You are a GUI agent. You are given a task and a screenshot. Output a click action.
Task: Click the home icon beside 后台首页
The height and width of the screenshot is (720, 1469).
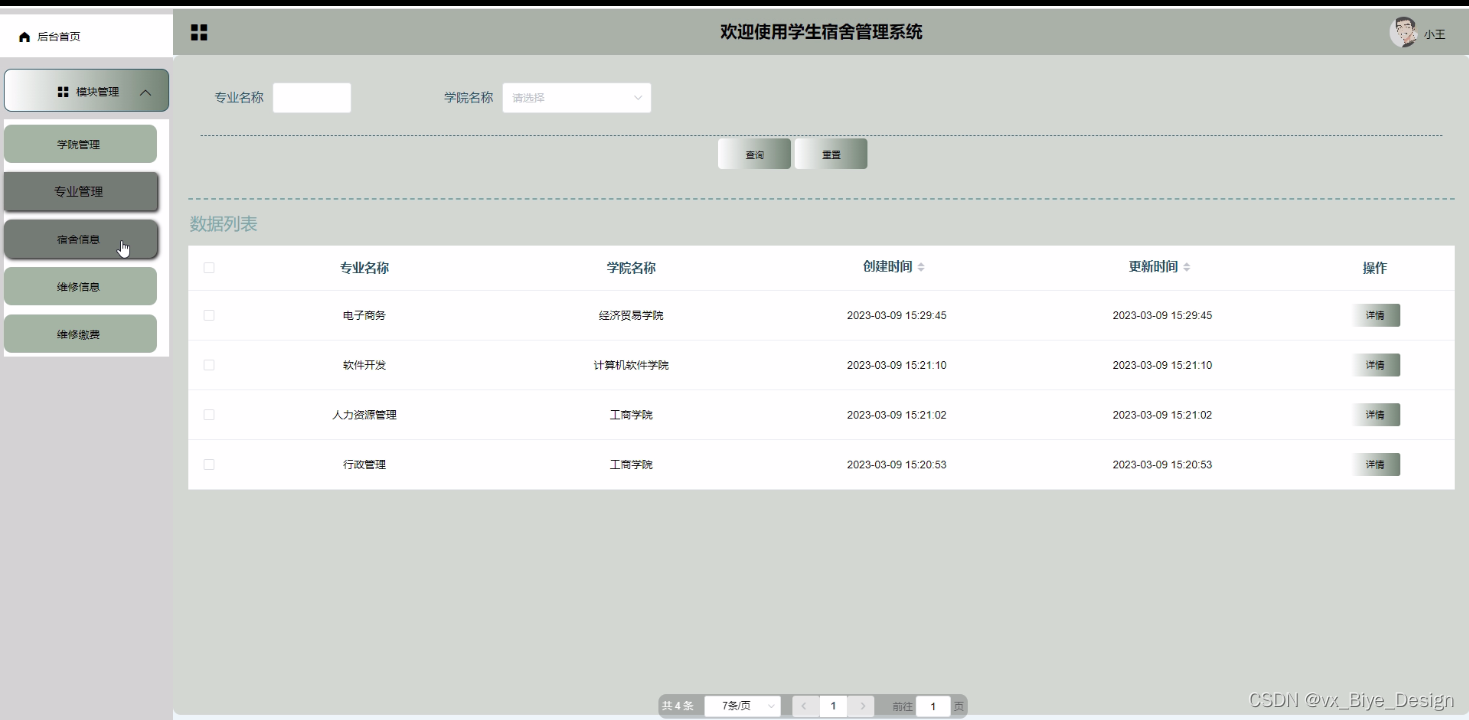pyautogui.click(x=25, y=37)
